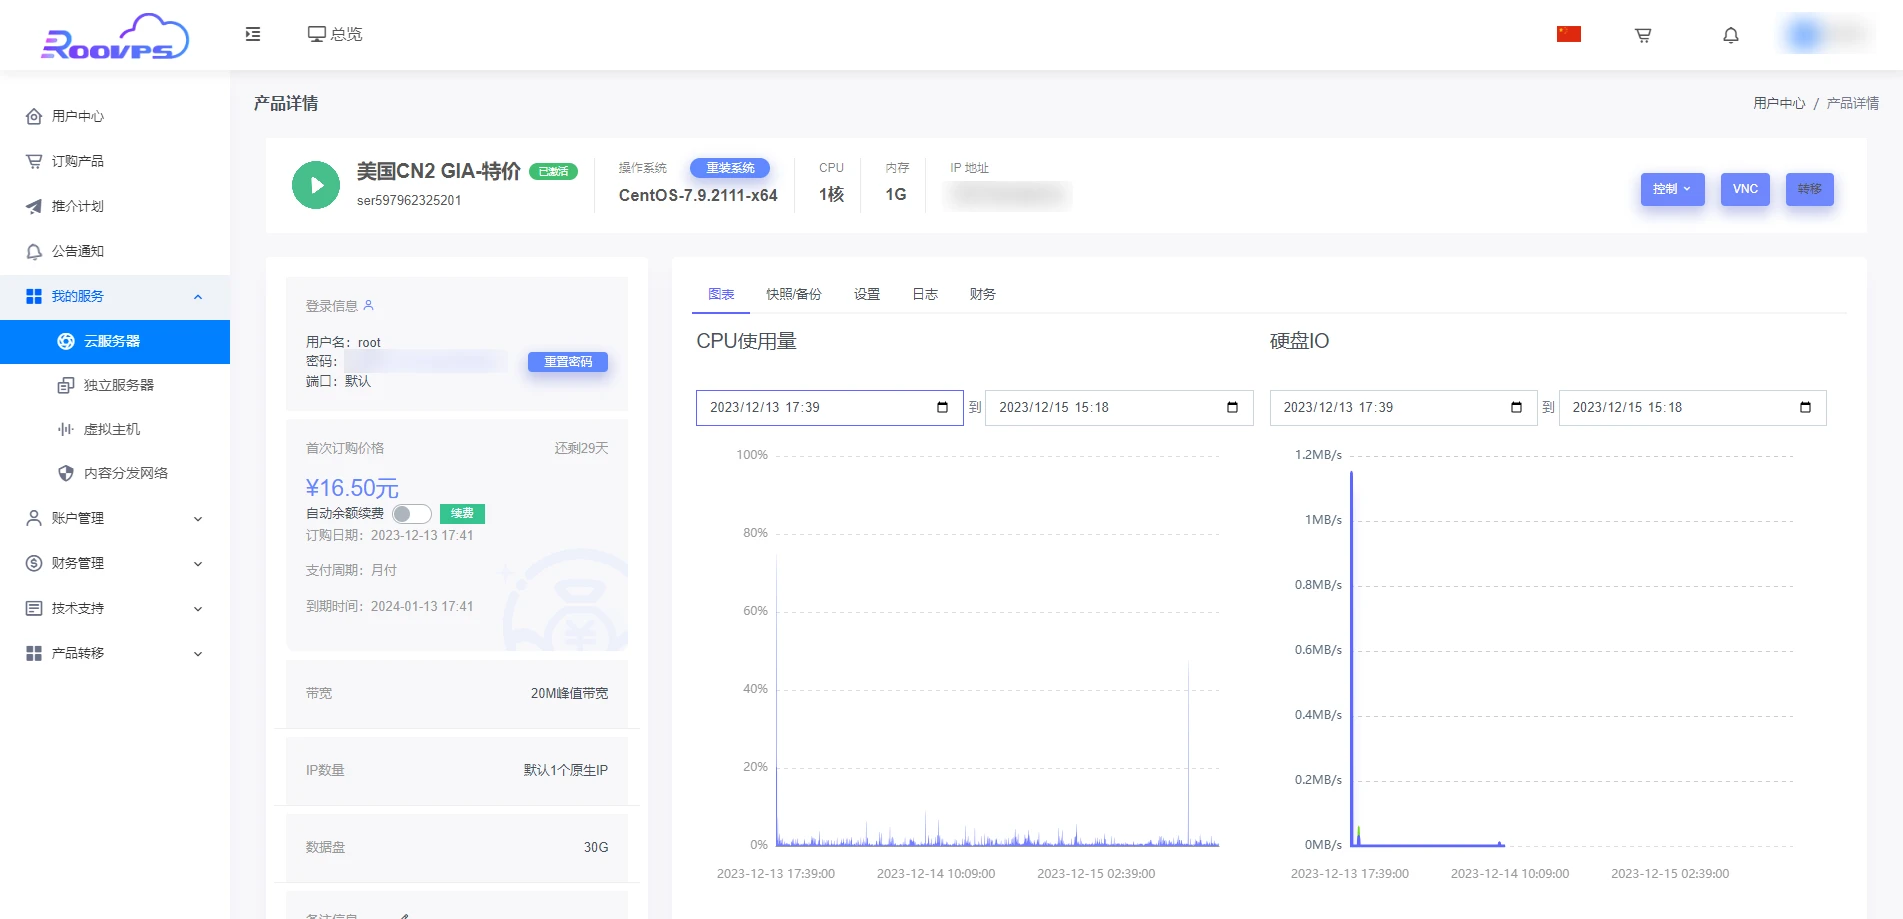This screenshot has width=1903, height=919.
Task: Click the RooVPS logo
Action: click(114, 37)
